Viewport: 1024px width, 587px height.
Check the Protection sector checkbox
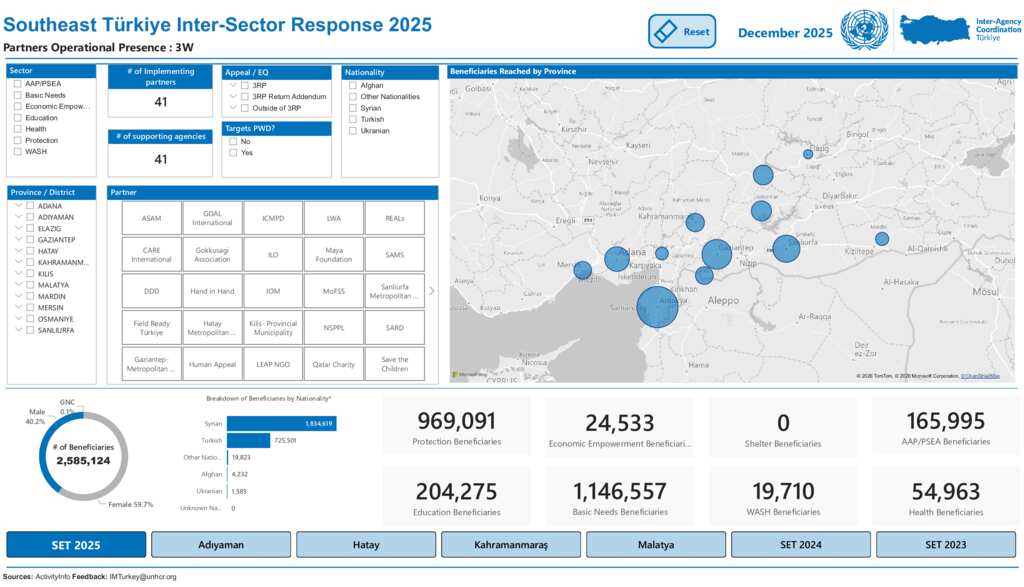tap(18, 141)
